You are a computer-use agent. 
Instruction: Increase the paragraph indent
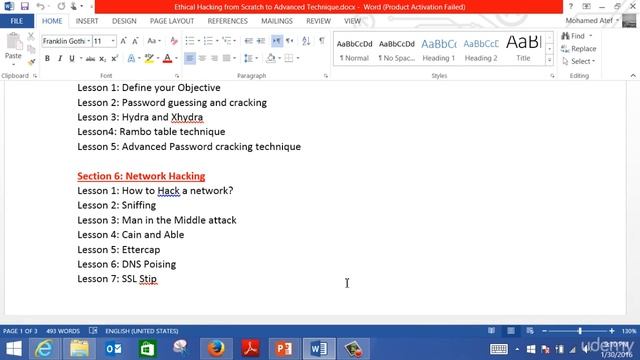(x=261, y=41)
